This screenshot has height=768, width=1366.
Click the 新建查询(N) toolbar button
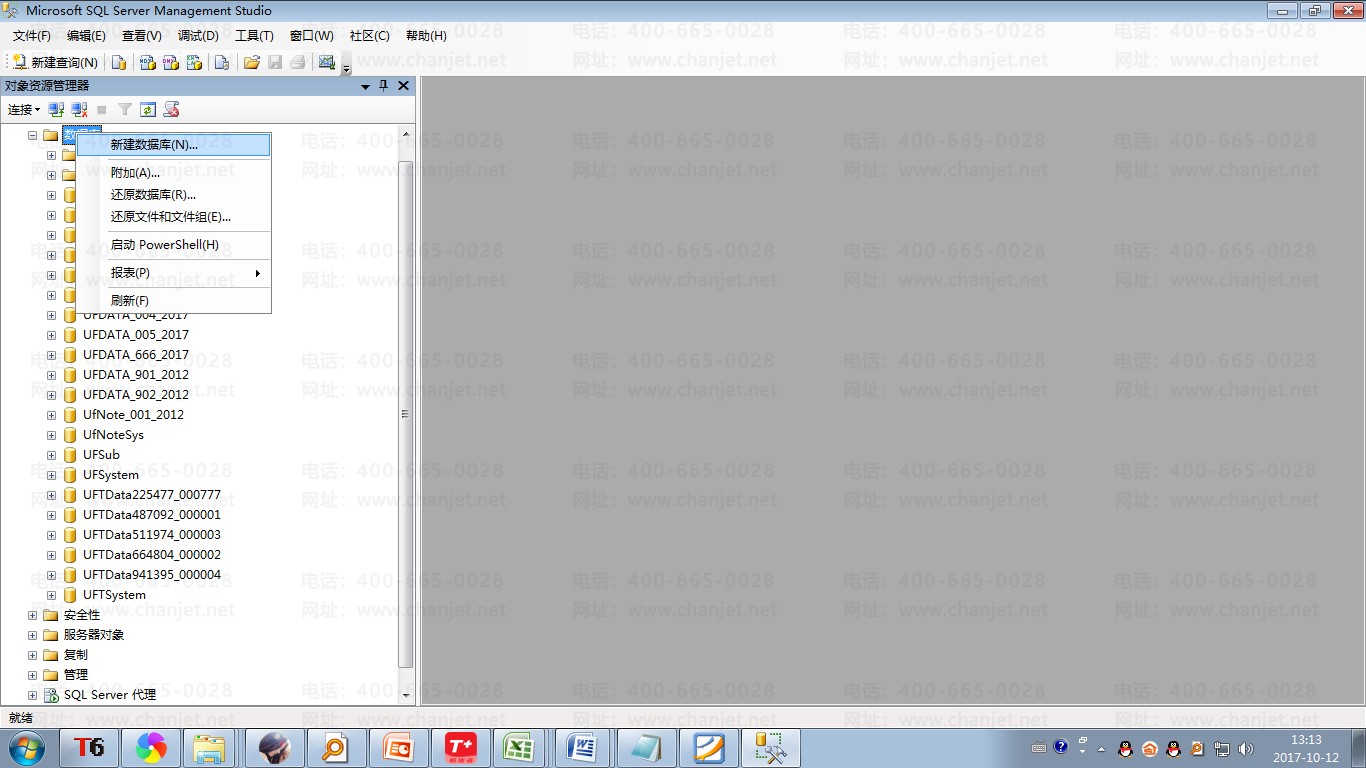point(55,62)
